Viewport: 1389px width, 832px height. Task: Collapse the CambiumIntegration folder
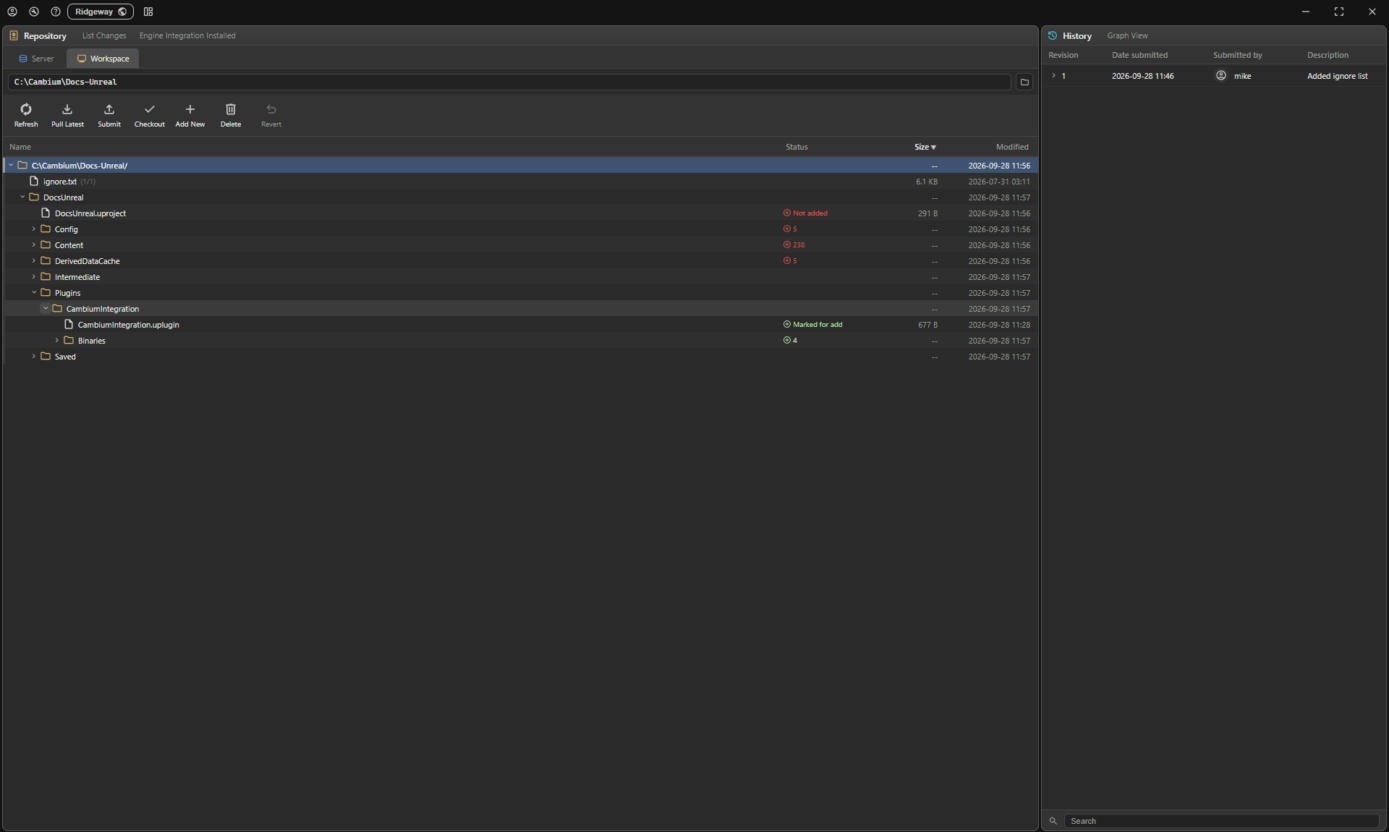(46, 309)
